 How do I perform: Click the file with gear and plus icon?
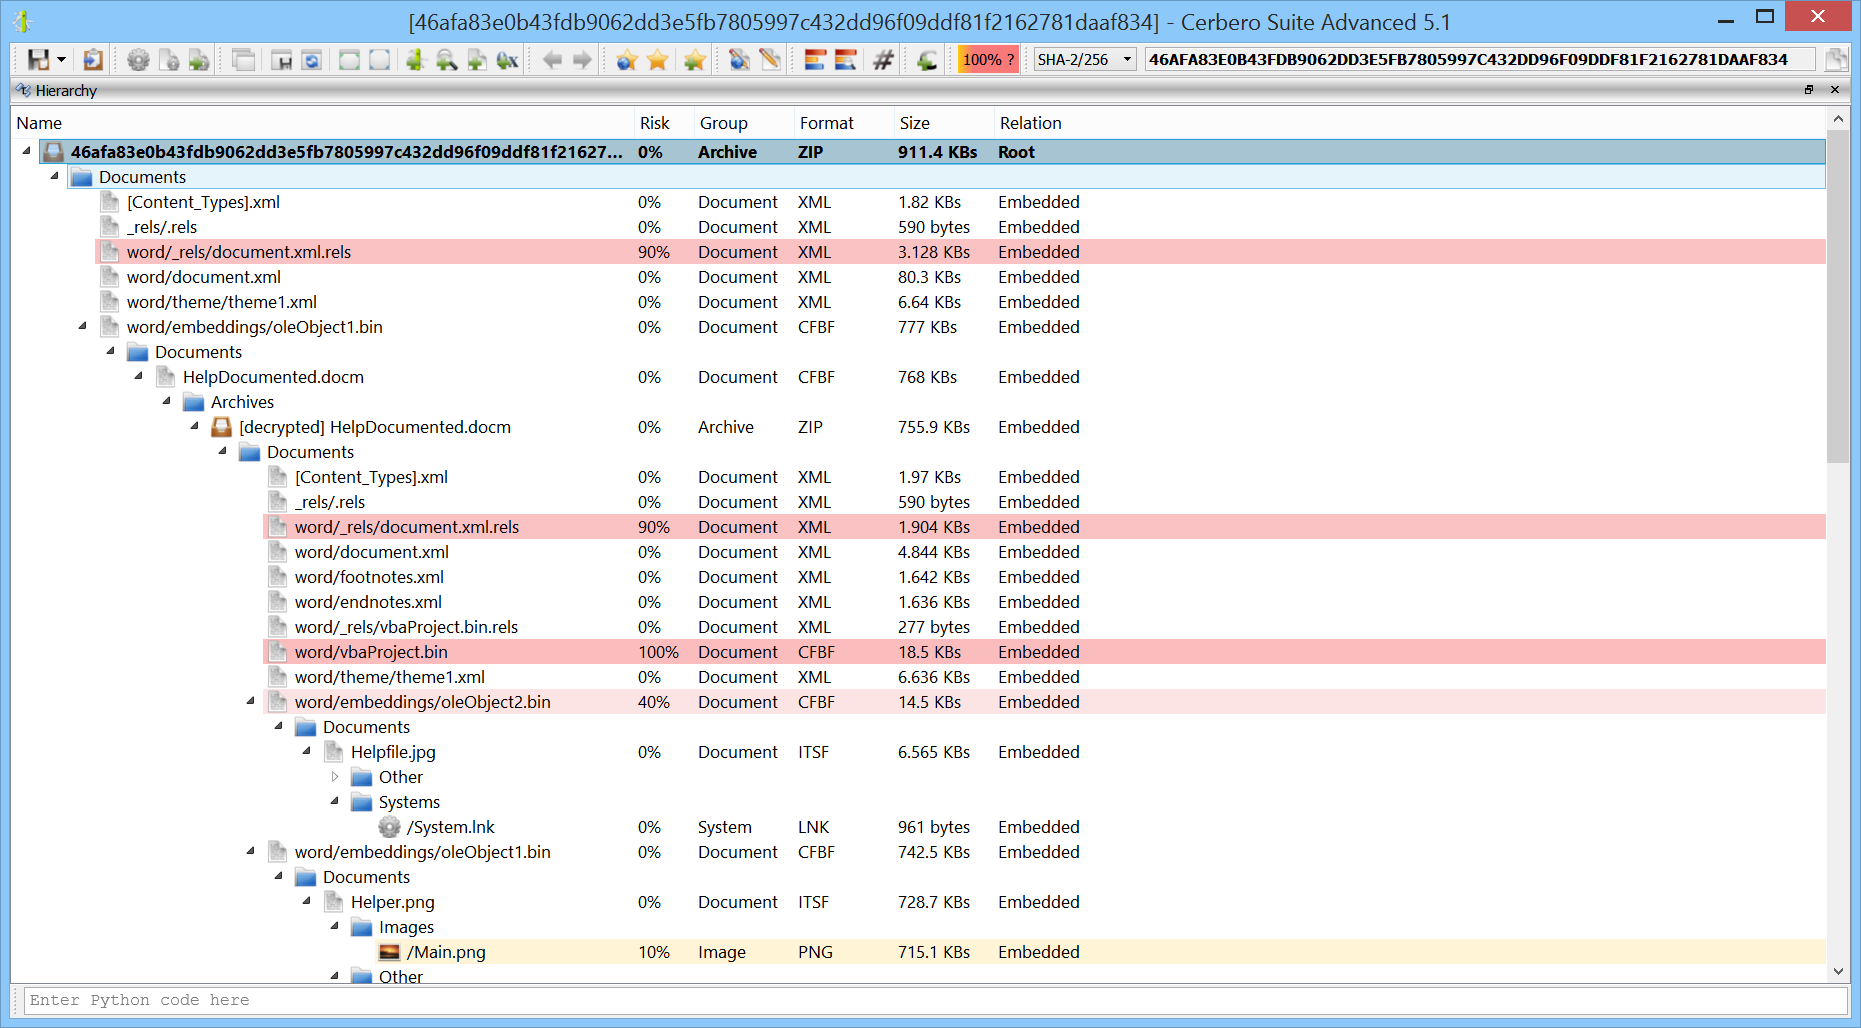tap(199, 60)
